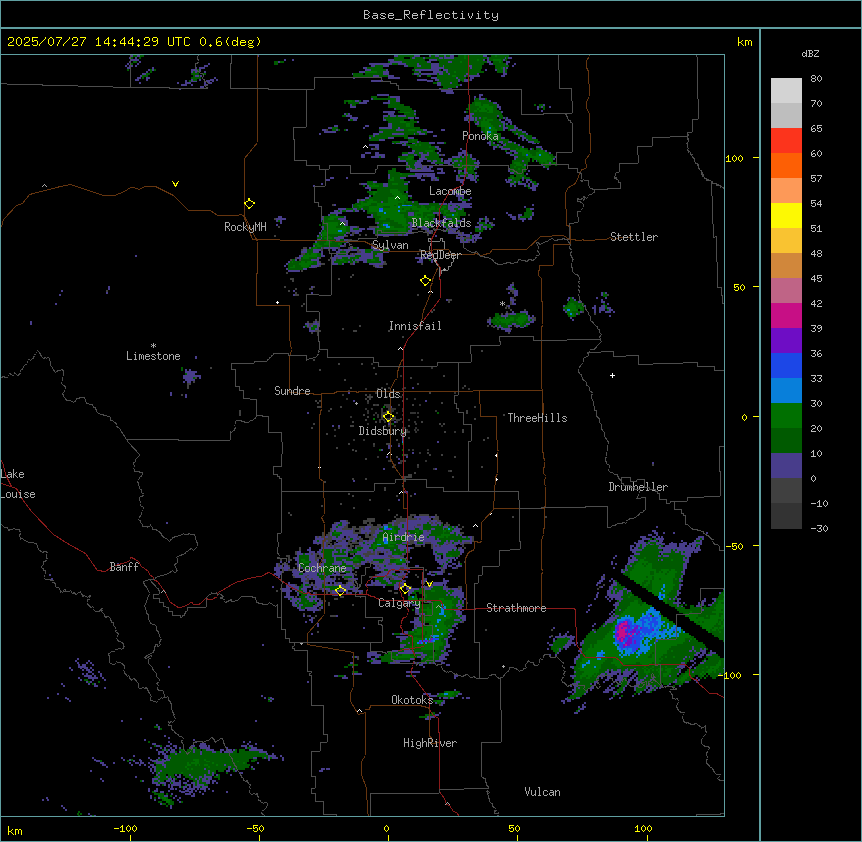Image resolution: width=862 pixels, height=842 pixels.
Task: Click the Calgary city label
Action: click(x=399, y=603)
